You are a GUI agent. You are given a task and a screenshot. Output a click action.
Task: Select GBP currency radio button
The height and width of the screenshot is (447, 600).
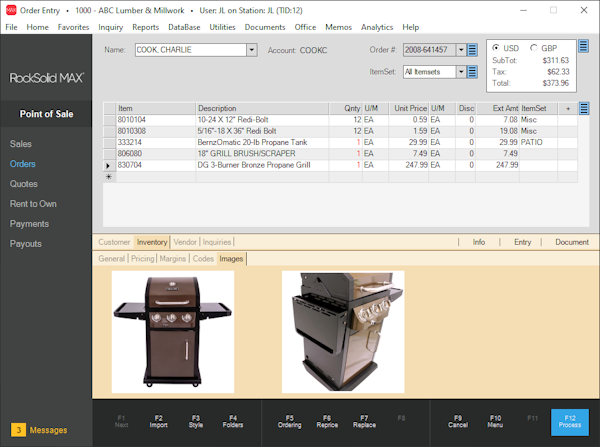[x=534, y=48]
